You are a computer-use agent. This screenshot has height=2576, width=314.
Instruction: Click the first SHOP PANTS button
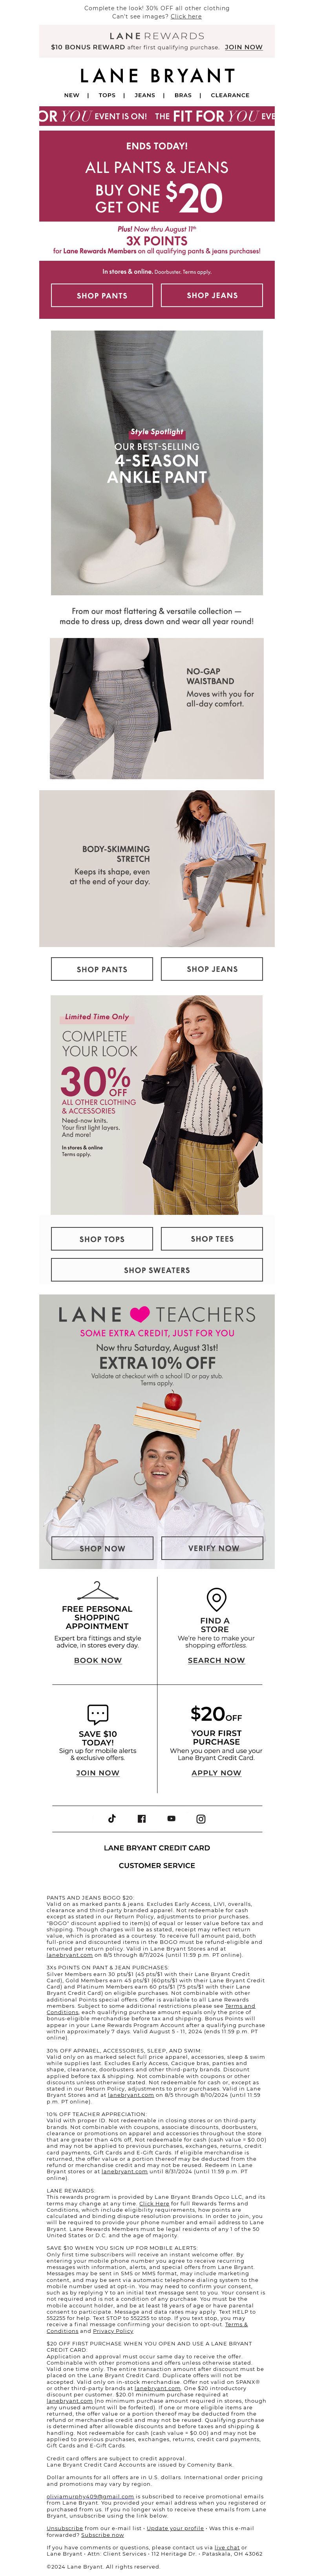(x=102, y=295)
